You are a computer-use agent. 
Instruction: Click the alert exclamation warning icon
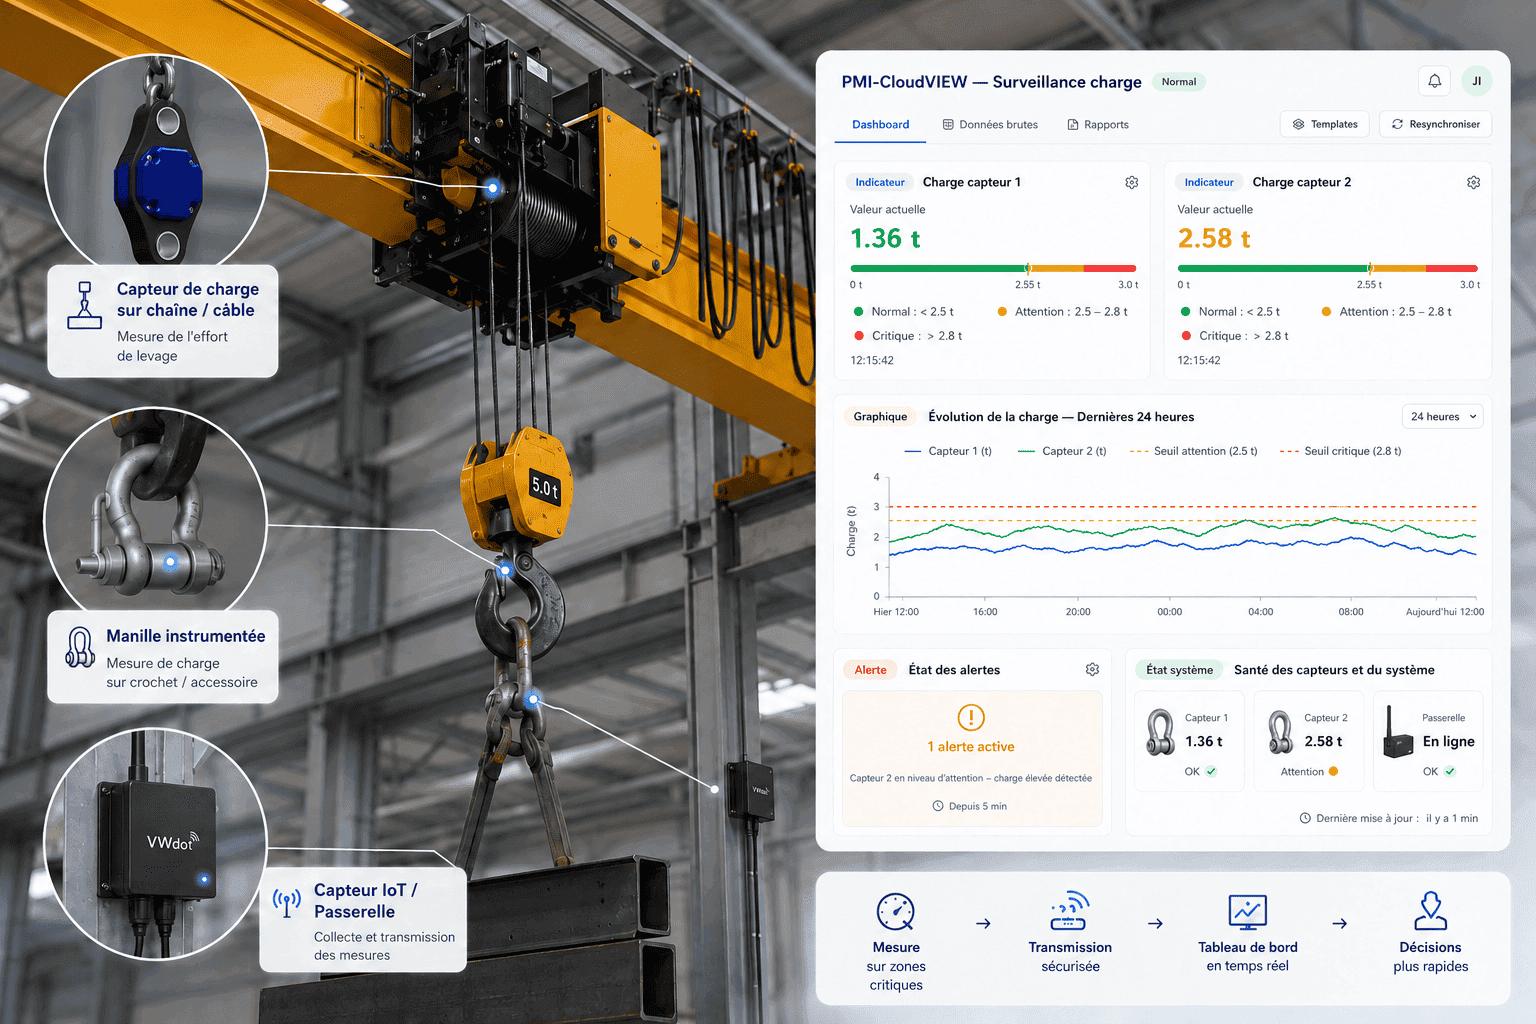click(971, 717)
